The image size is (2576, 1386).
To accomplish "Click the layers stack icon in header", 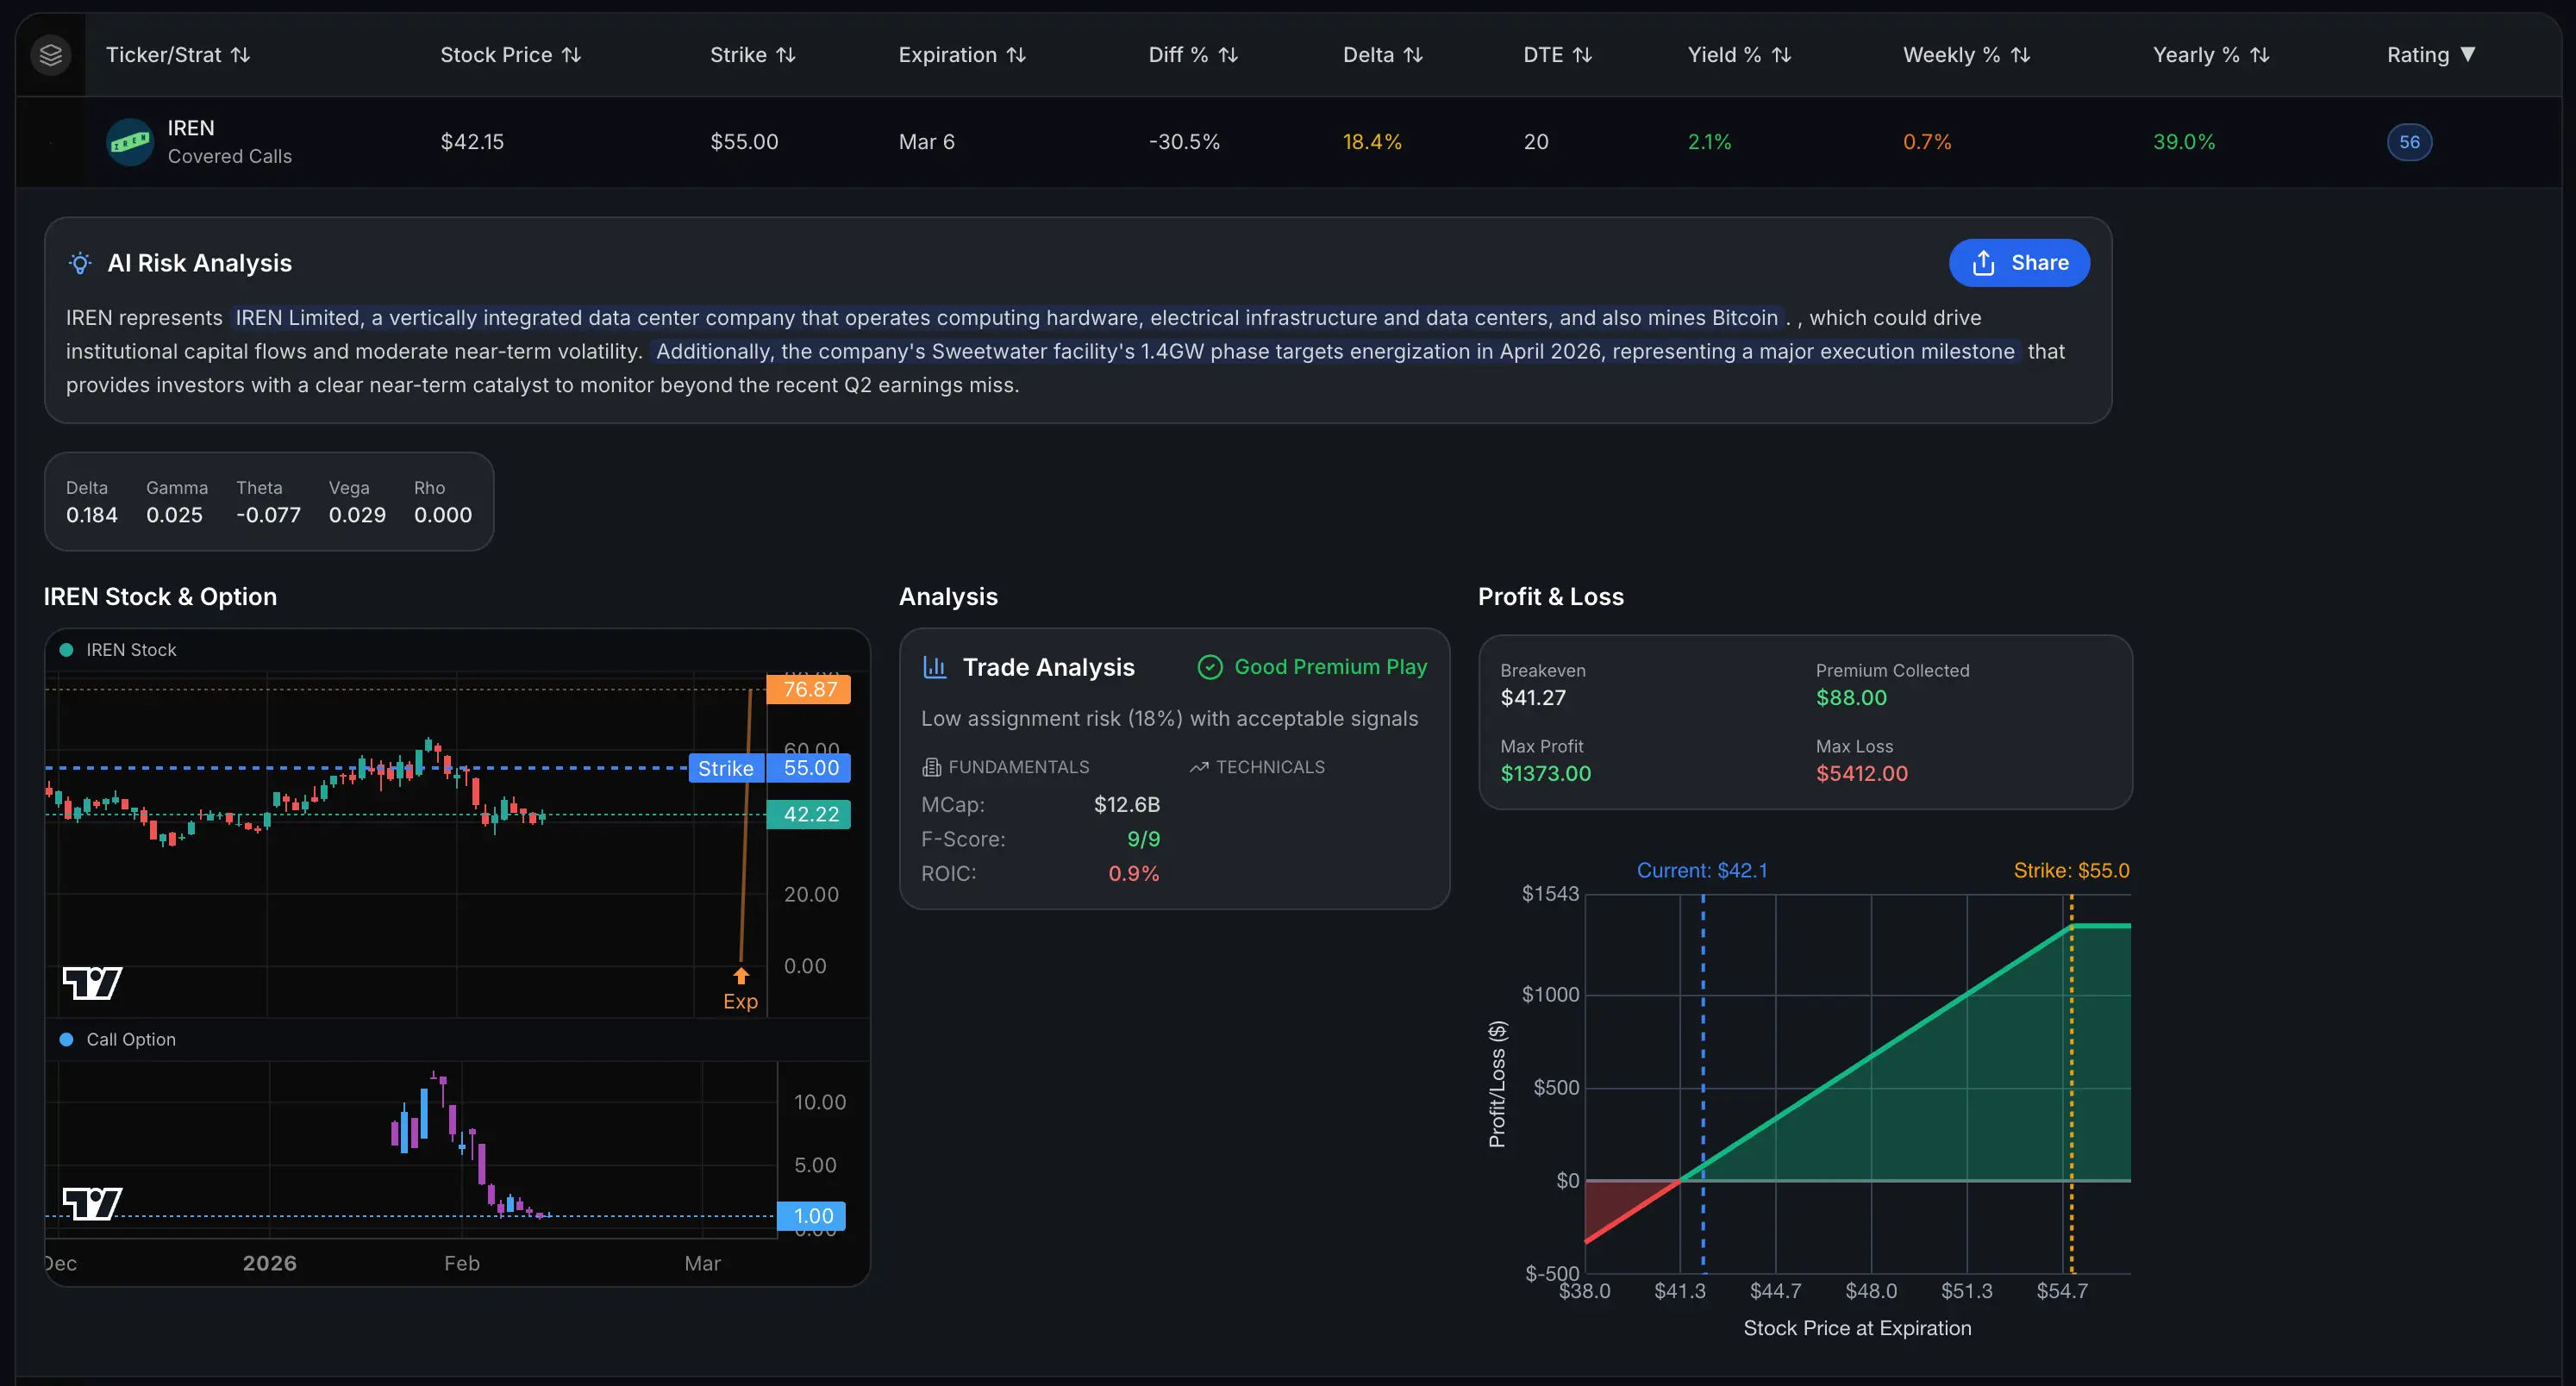I will click(x=50, y=55).
